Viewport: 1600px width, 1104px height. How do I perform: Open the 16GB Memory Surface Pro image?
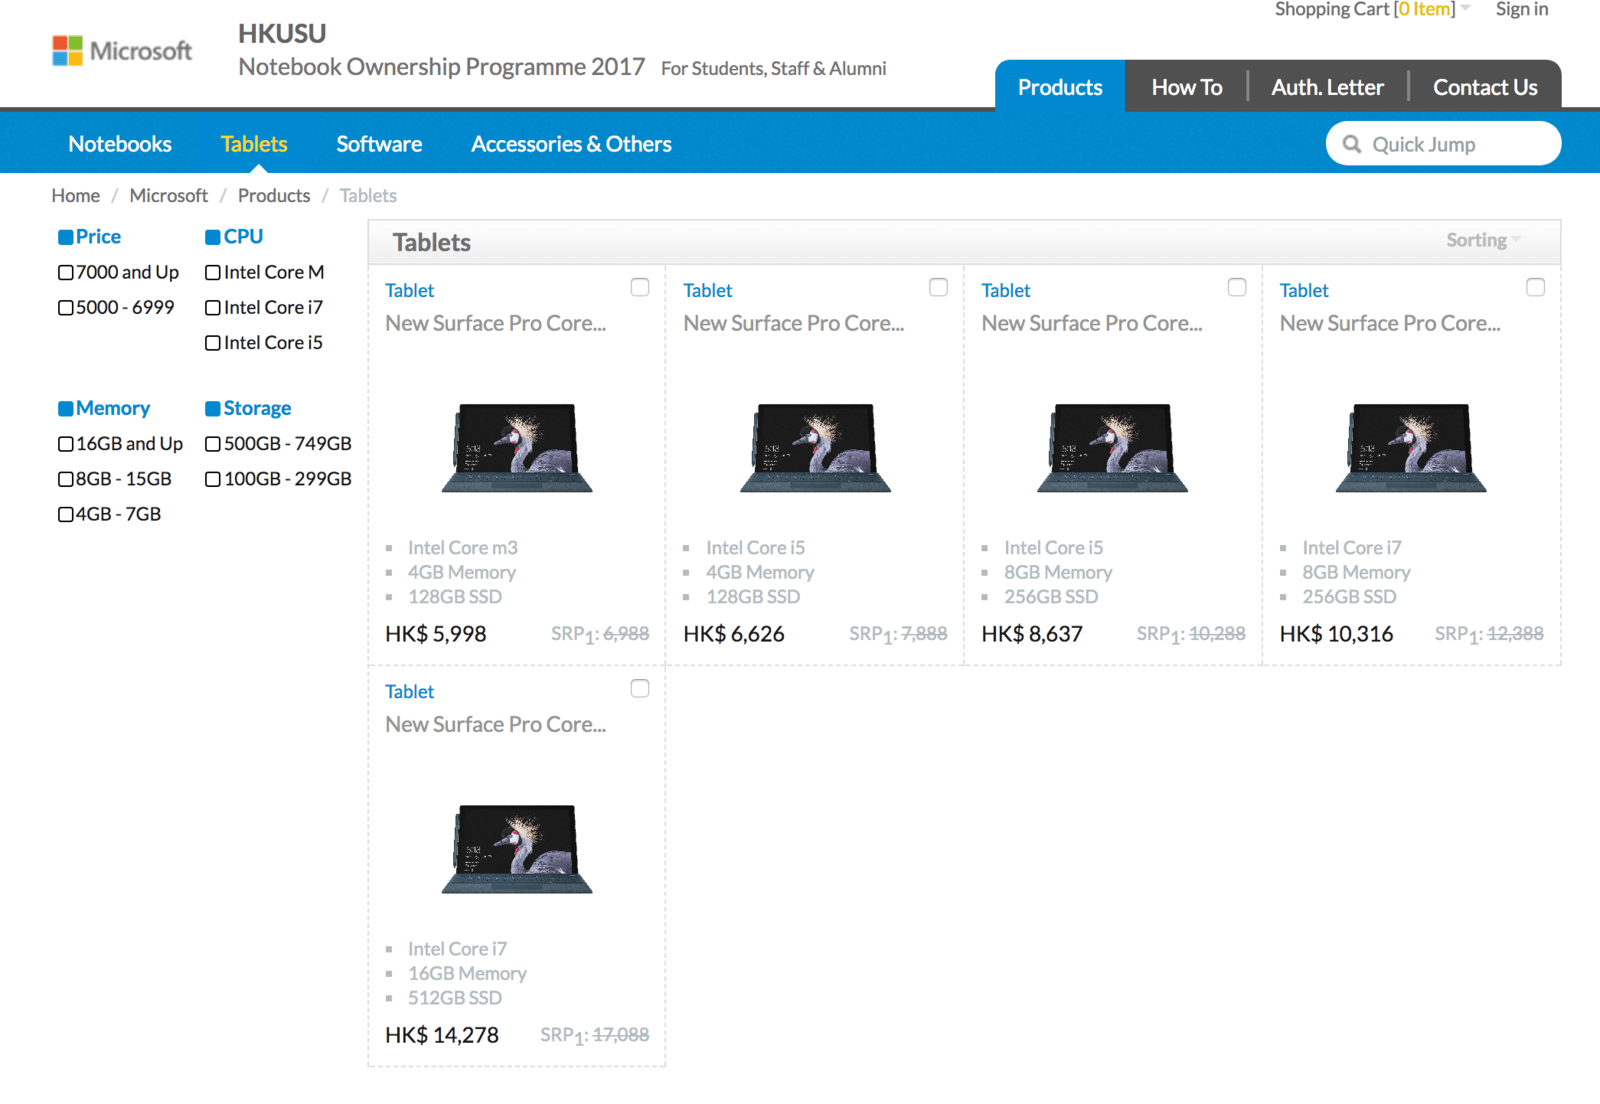coord(517,849)
